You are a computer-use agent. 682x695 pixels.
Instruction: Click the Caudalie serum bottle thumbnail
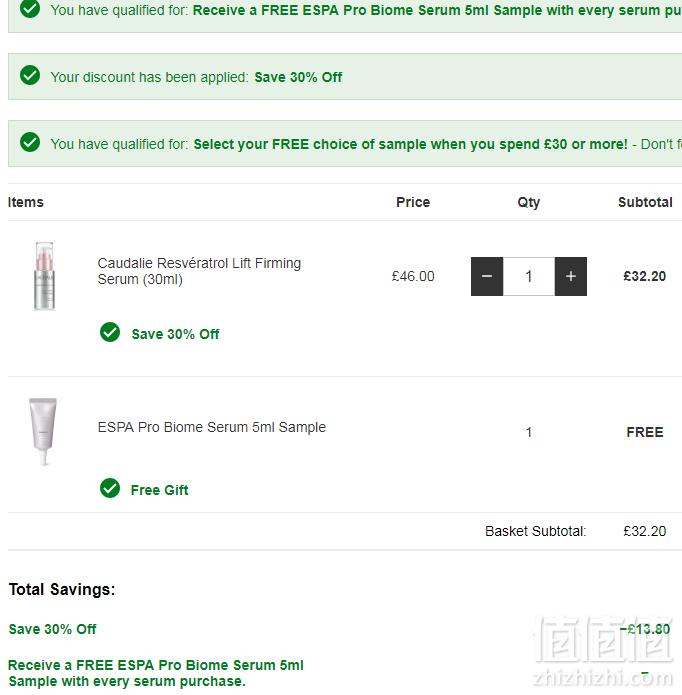44,276
